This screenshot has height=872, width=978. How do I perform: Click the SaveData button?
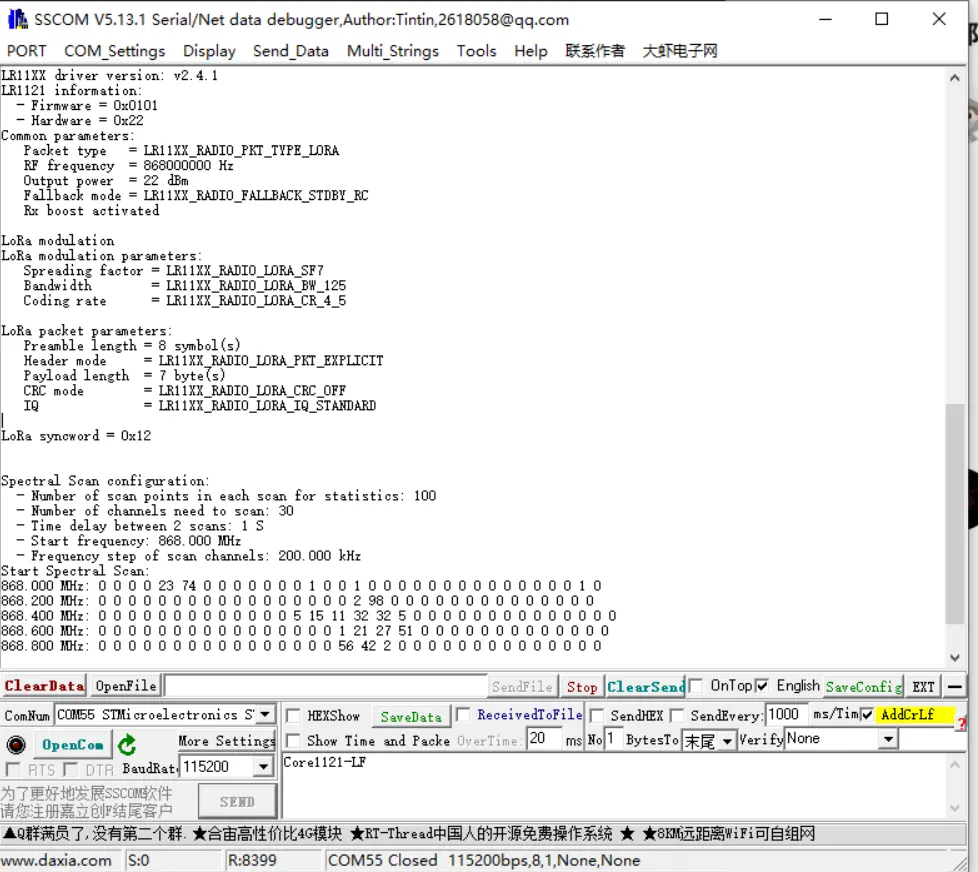click(x=411, y=716)
